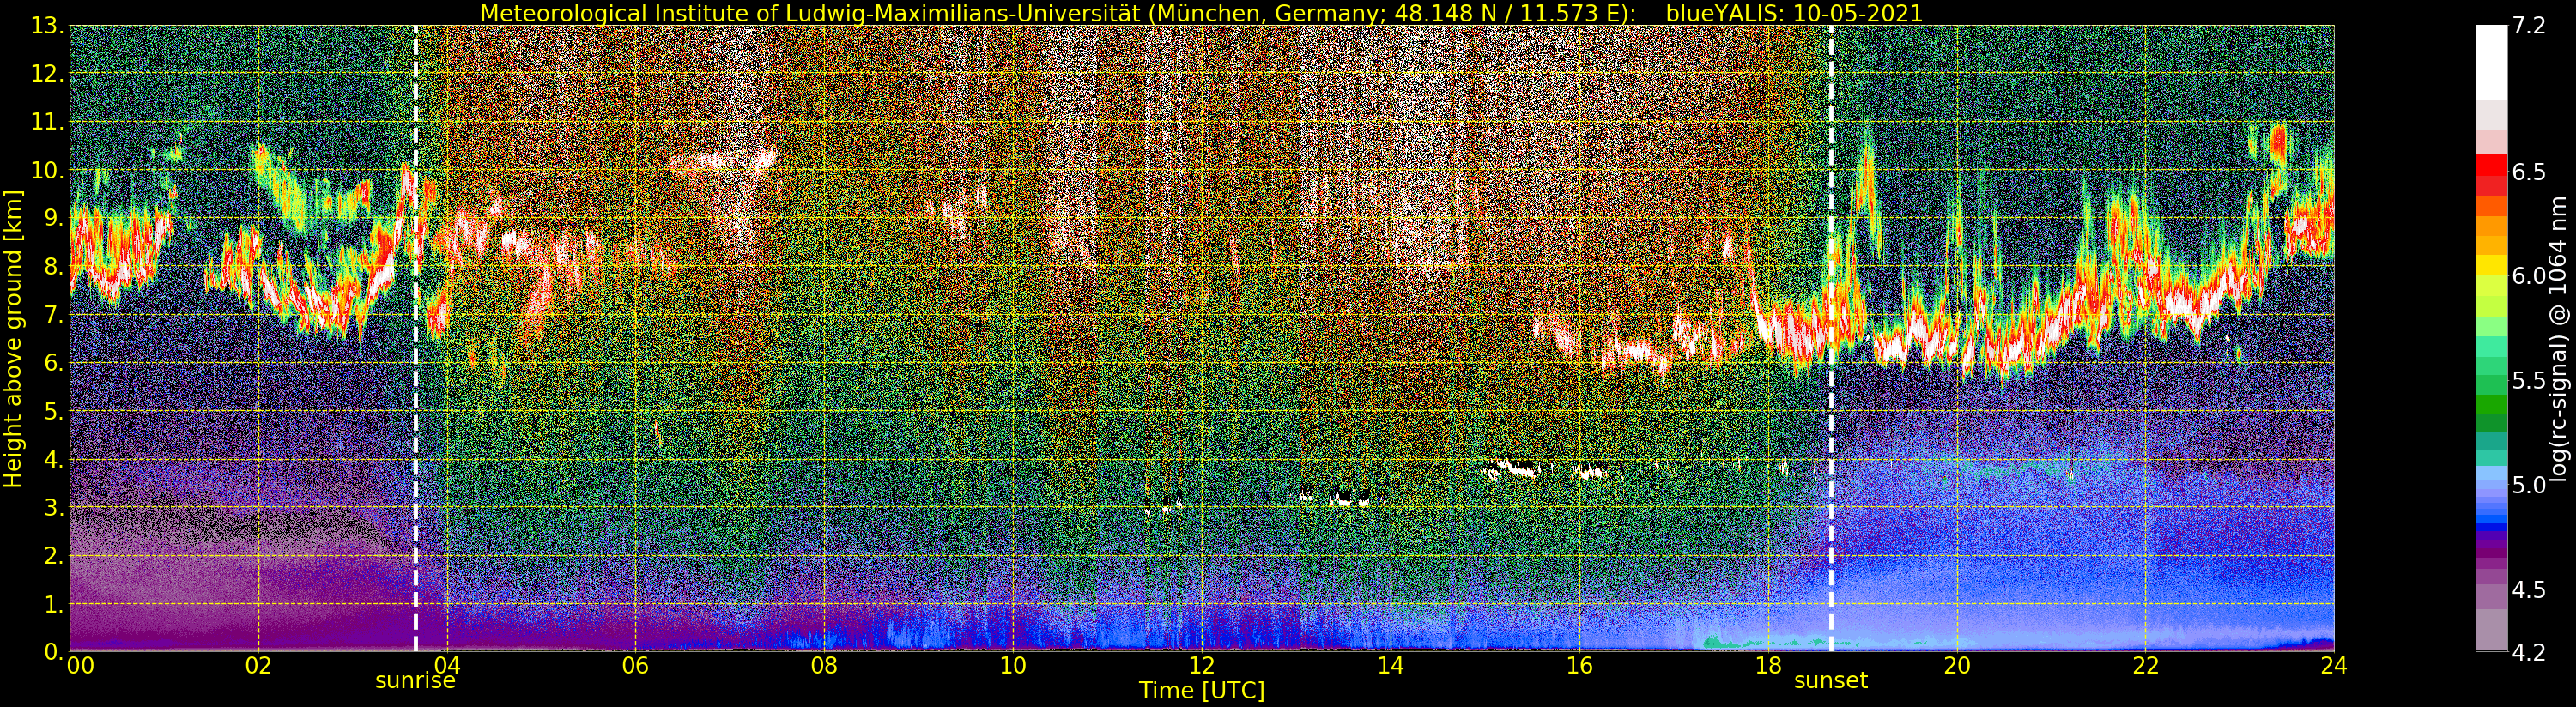
Task: Click the x-axis tick label '18'
Action: click(x=1768, y=666)
